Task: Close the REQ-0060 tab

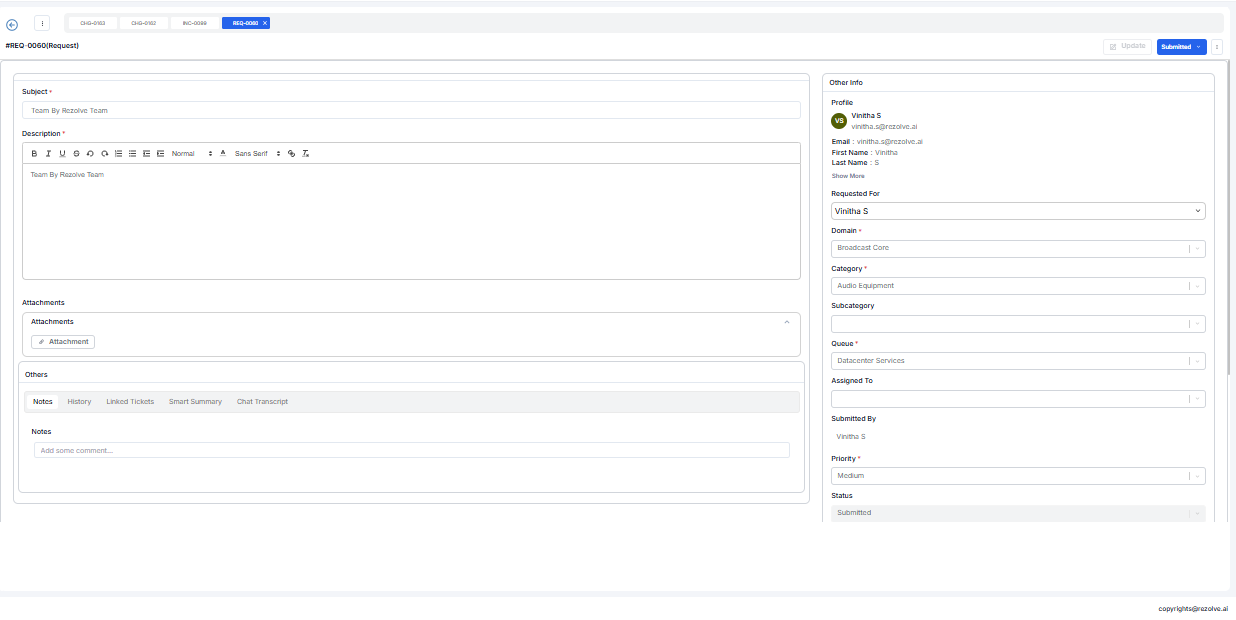Action: click(x=265, y=23)
